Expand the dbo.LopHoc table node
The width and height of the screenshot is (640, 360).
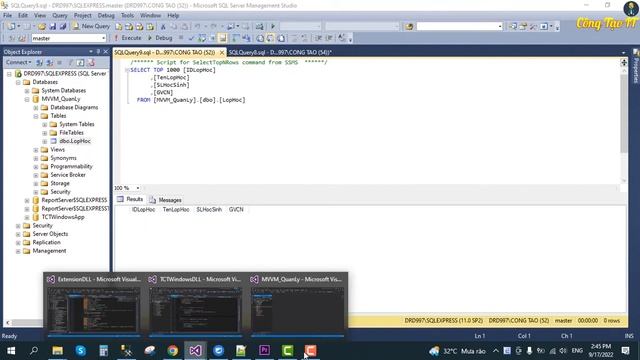click(45, 141)
